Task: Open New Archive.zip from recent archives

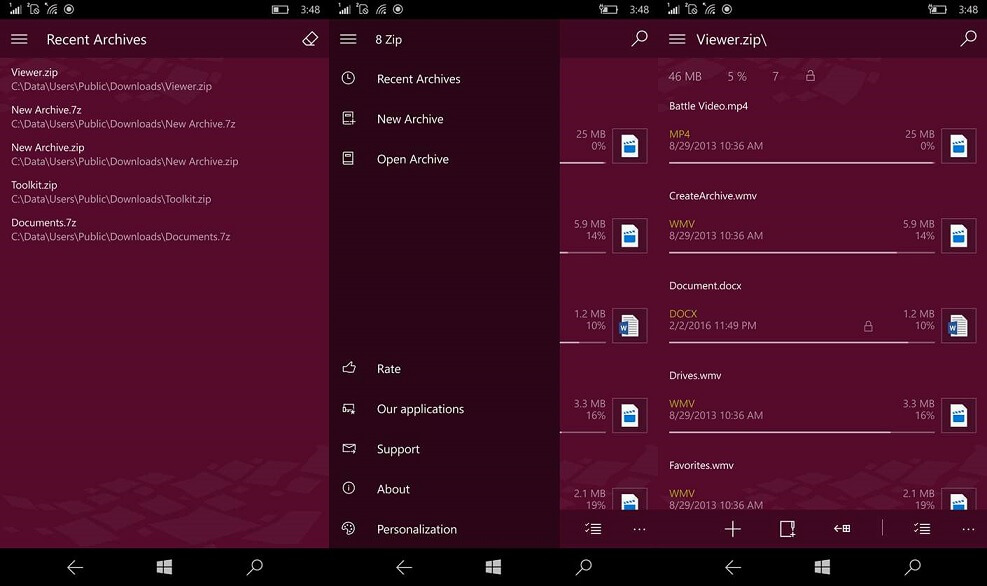Action: (164, 154)
